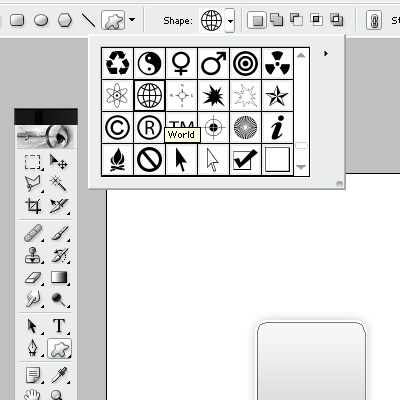Pick the crosshair registration target shape

pos(213,127)
